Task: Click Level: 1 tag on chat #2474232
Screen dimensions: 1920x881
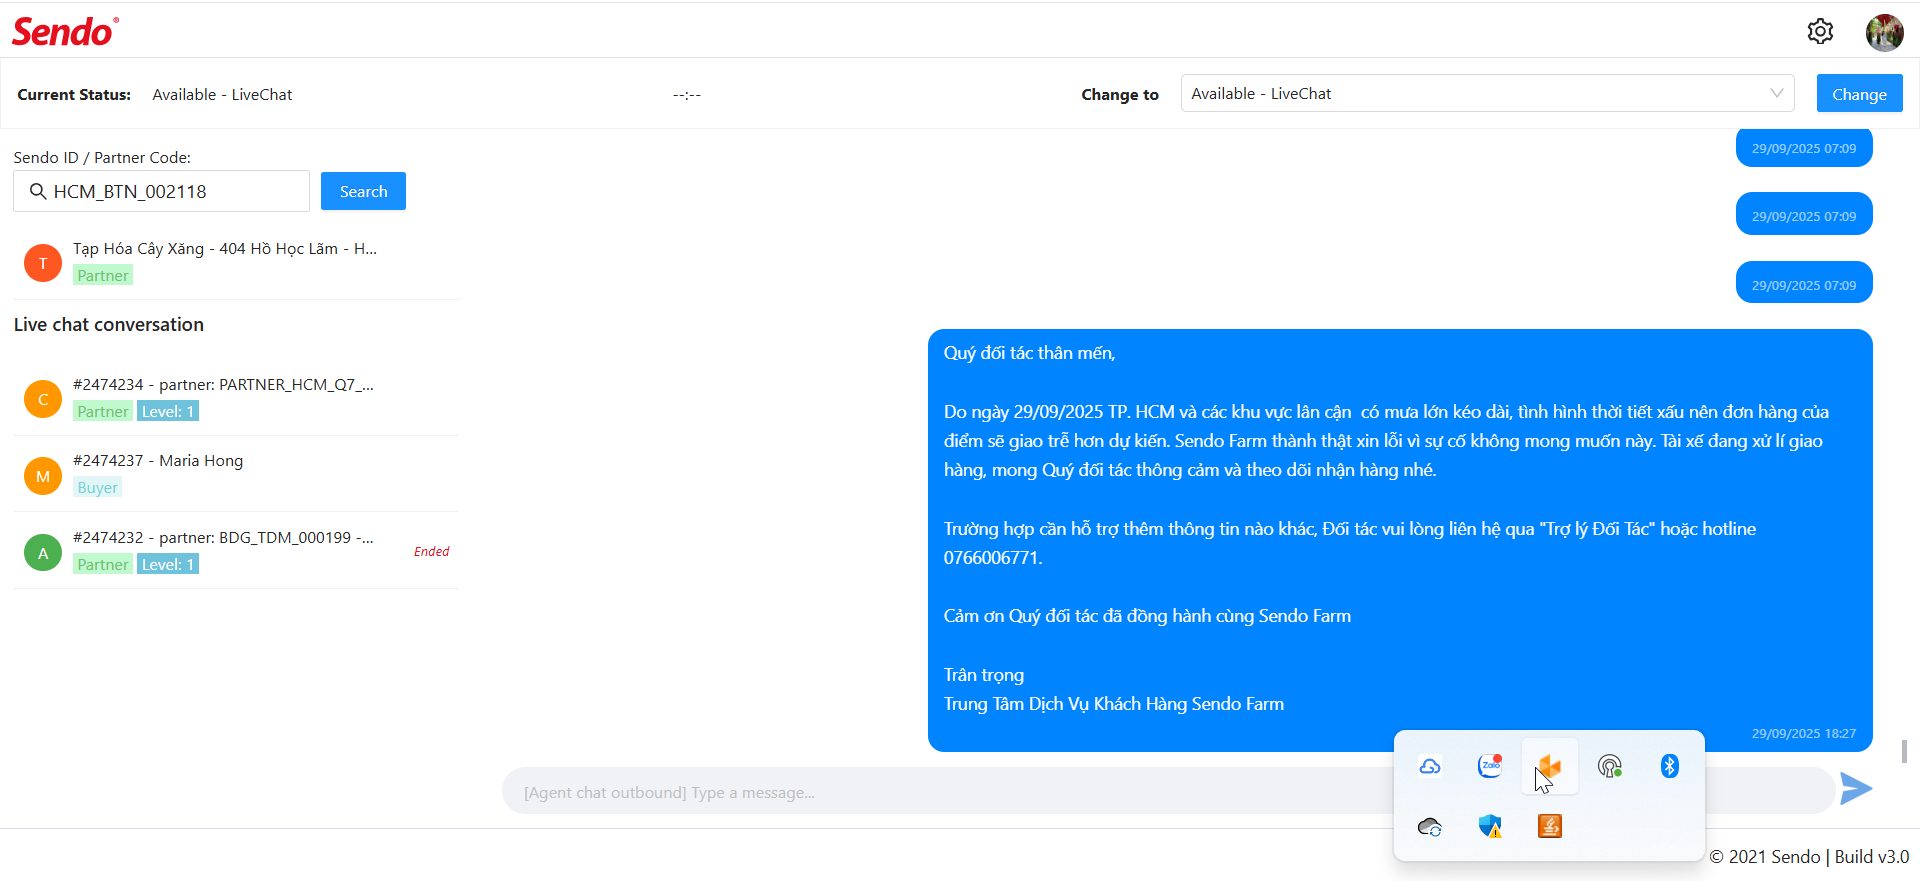Action: tap(168, 564)
